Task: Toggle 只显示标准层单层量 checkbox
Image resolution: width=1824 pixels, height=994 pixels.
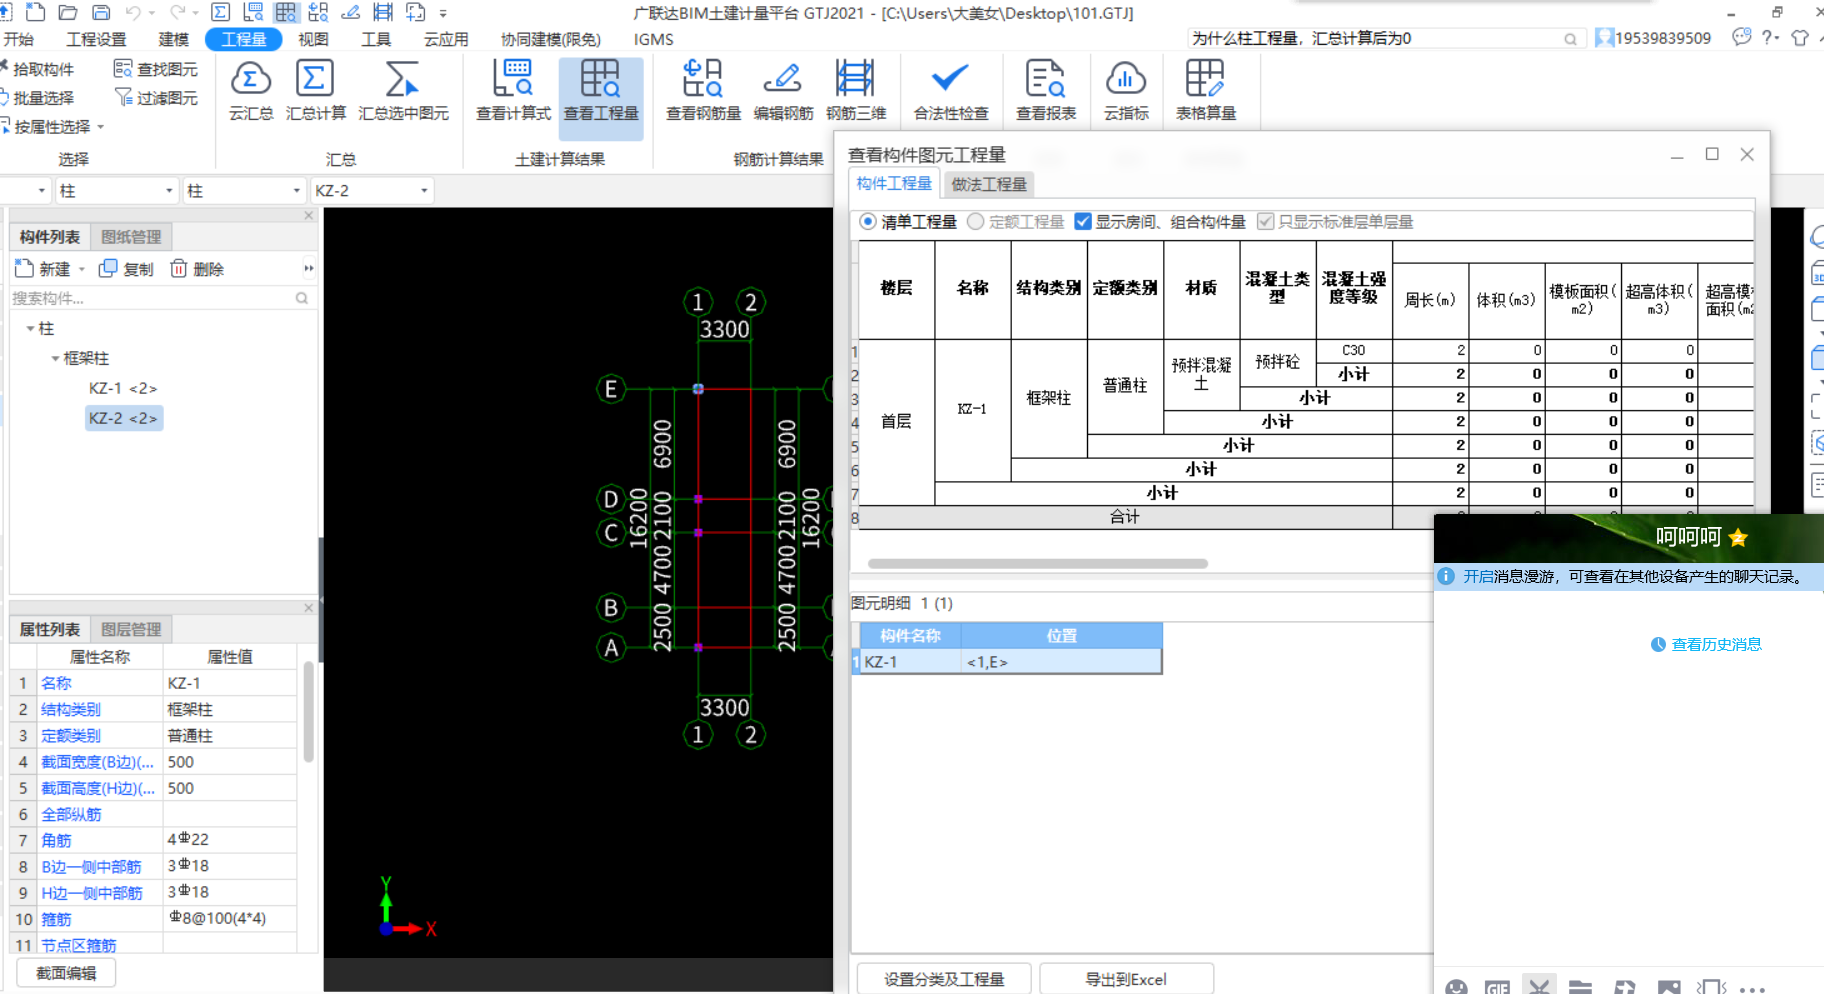Action: tap(1265, 221)
